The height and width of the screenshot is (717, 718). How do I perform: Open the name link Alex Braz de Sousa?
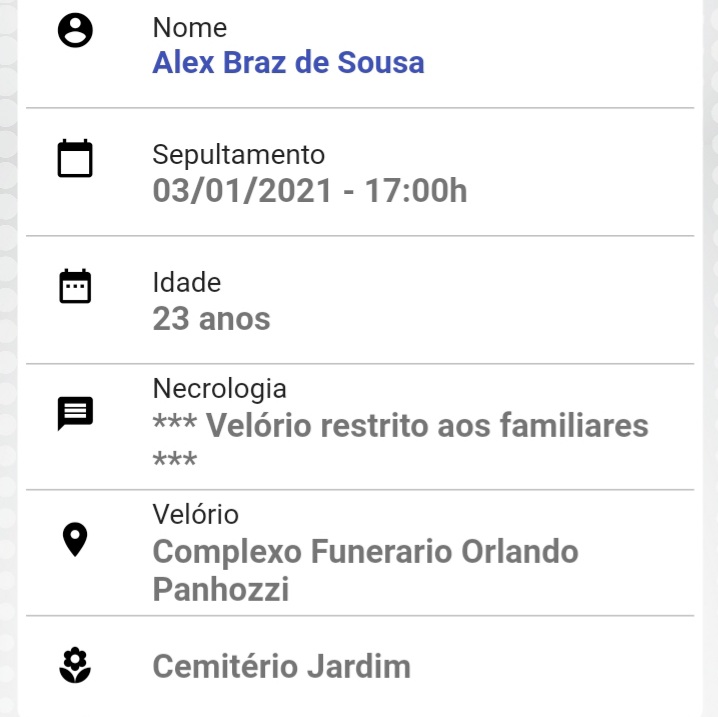288,62
